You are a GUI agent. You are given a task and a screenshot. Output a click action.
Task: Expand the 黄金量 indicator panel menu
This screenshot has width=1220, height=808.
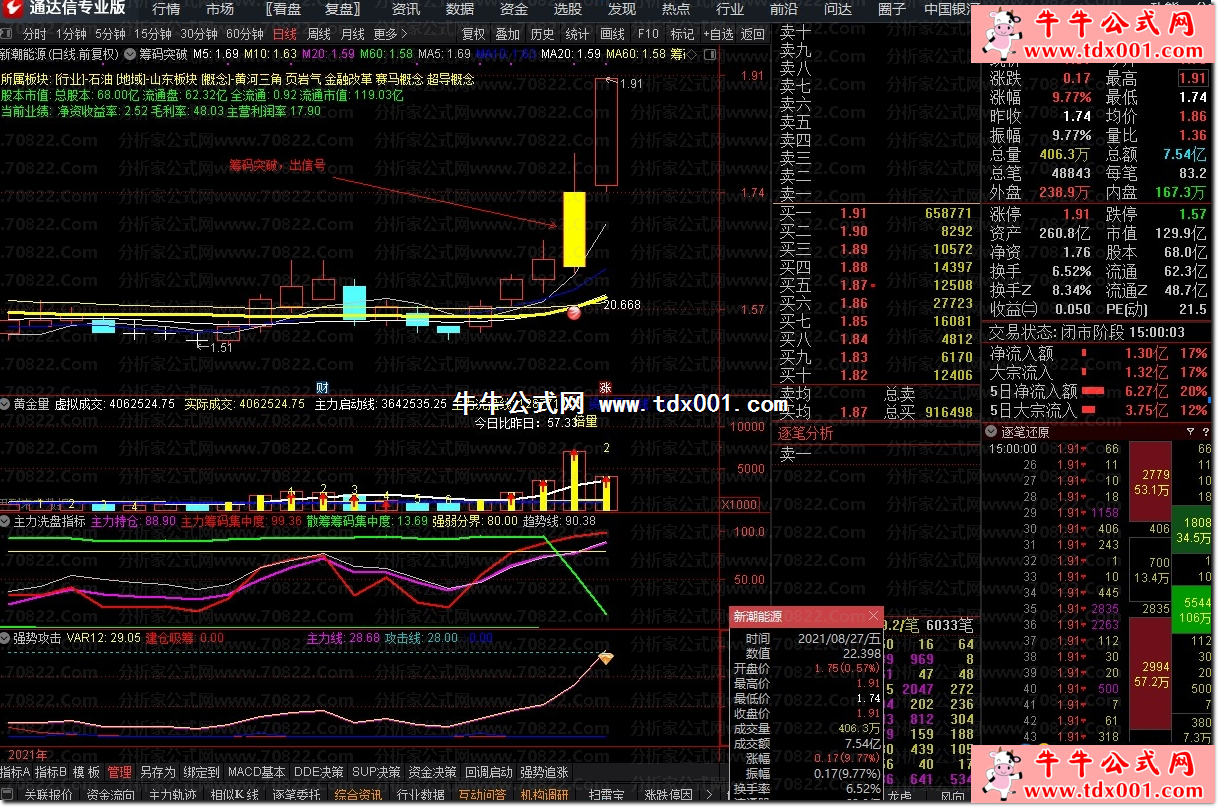(6, 404)
